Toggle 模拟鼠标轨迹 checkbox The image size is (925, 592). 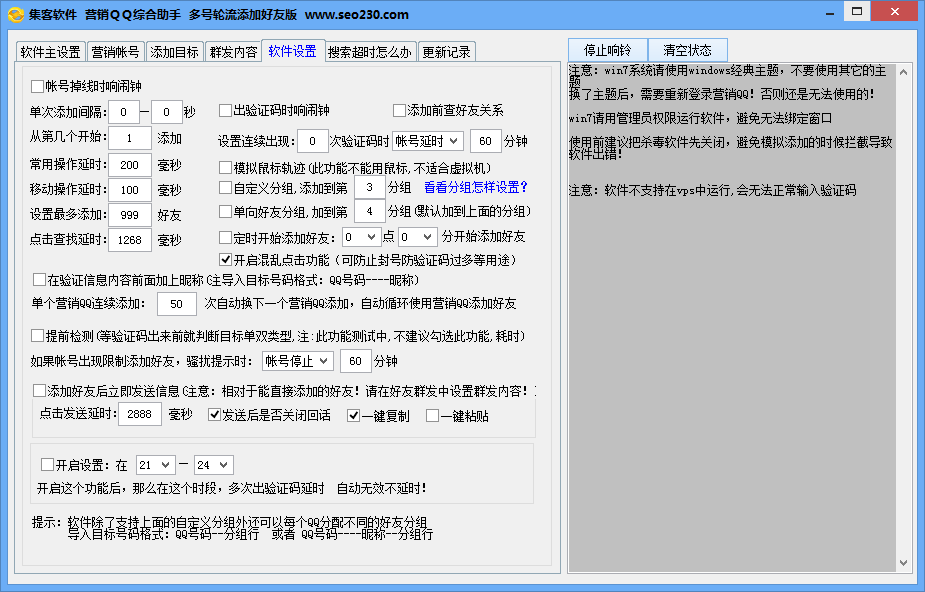(x=226, y=167)
